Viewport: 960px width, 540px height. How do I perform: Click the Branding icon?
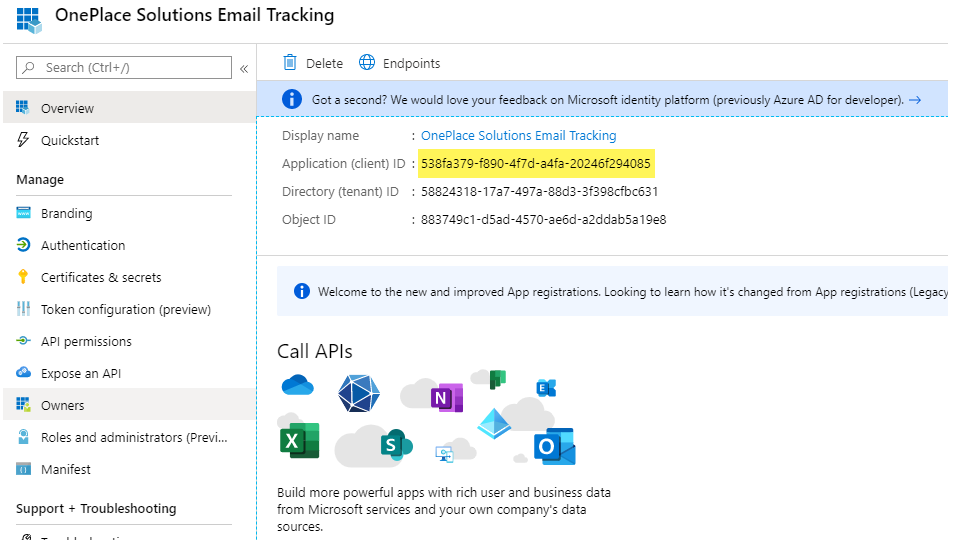(x=23, y=213)
